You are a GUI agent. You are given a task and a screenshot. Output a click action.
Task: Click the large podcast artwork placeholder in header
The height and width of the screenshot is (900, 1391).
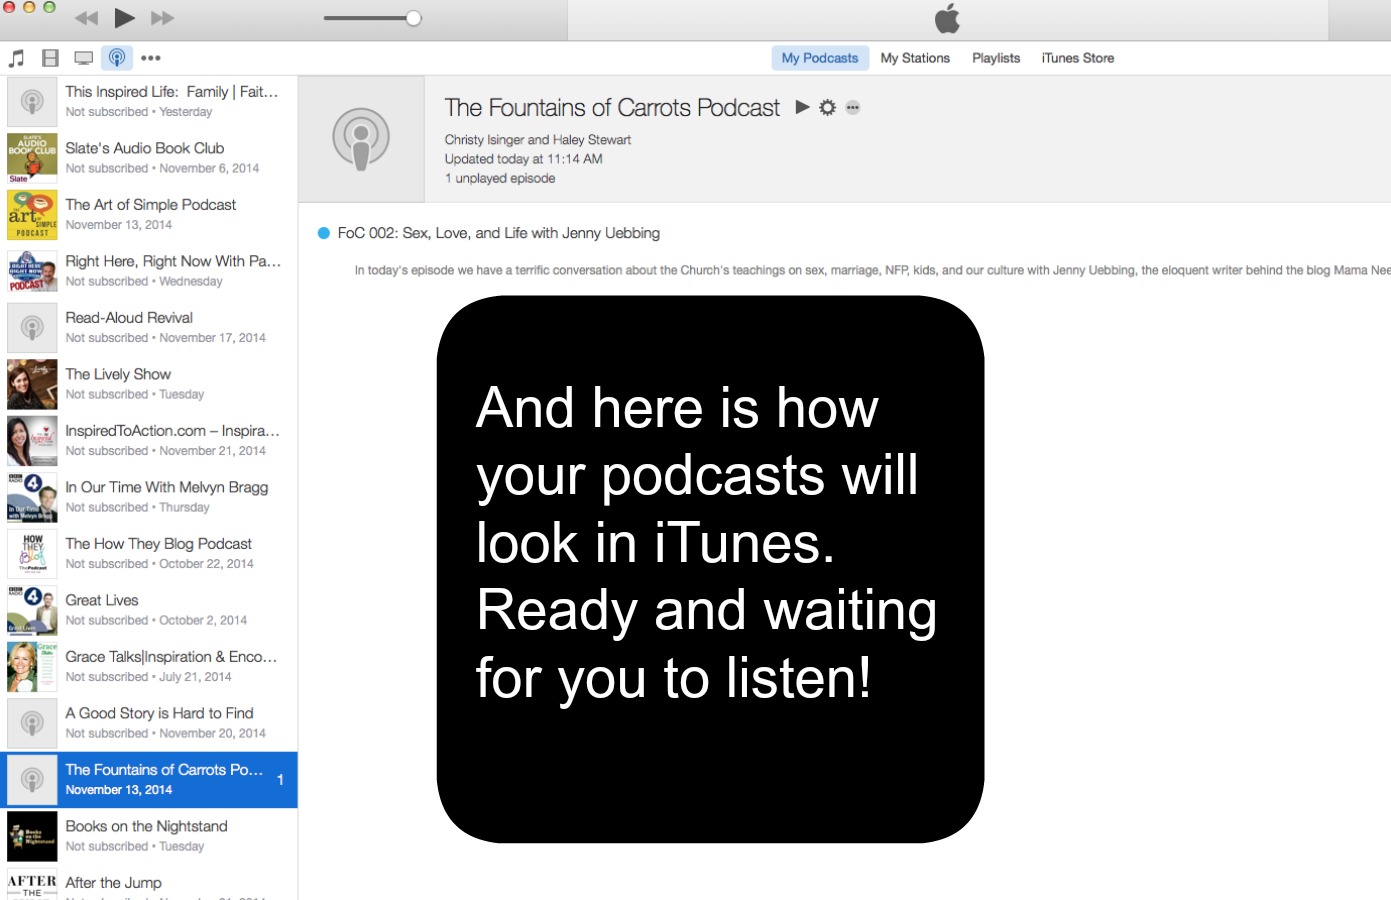(x=361, y=139)
